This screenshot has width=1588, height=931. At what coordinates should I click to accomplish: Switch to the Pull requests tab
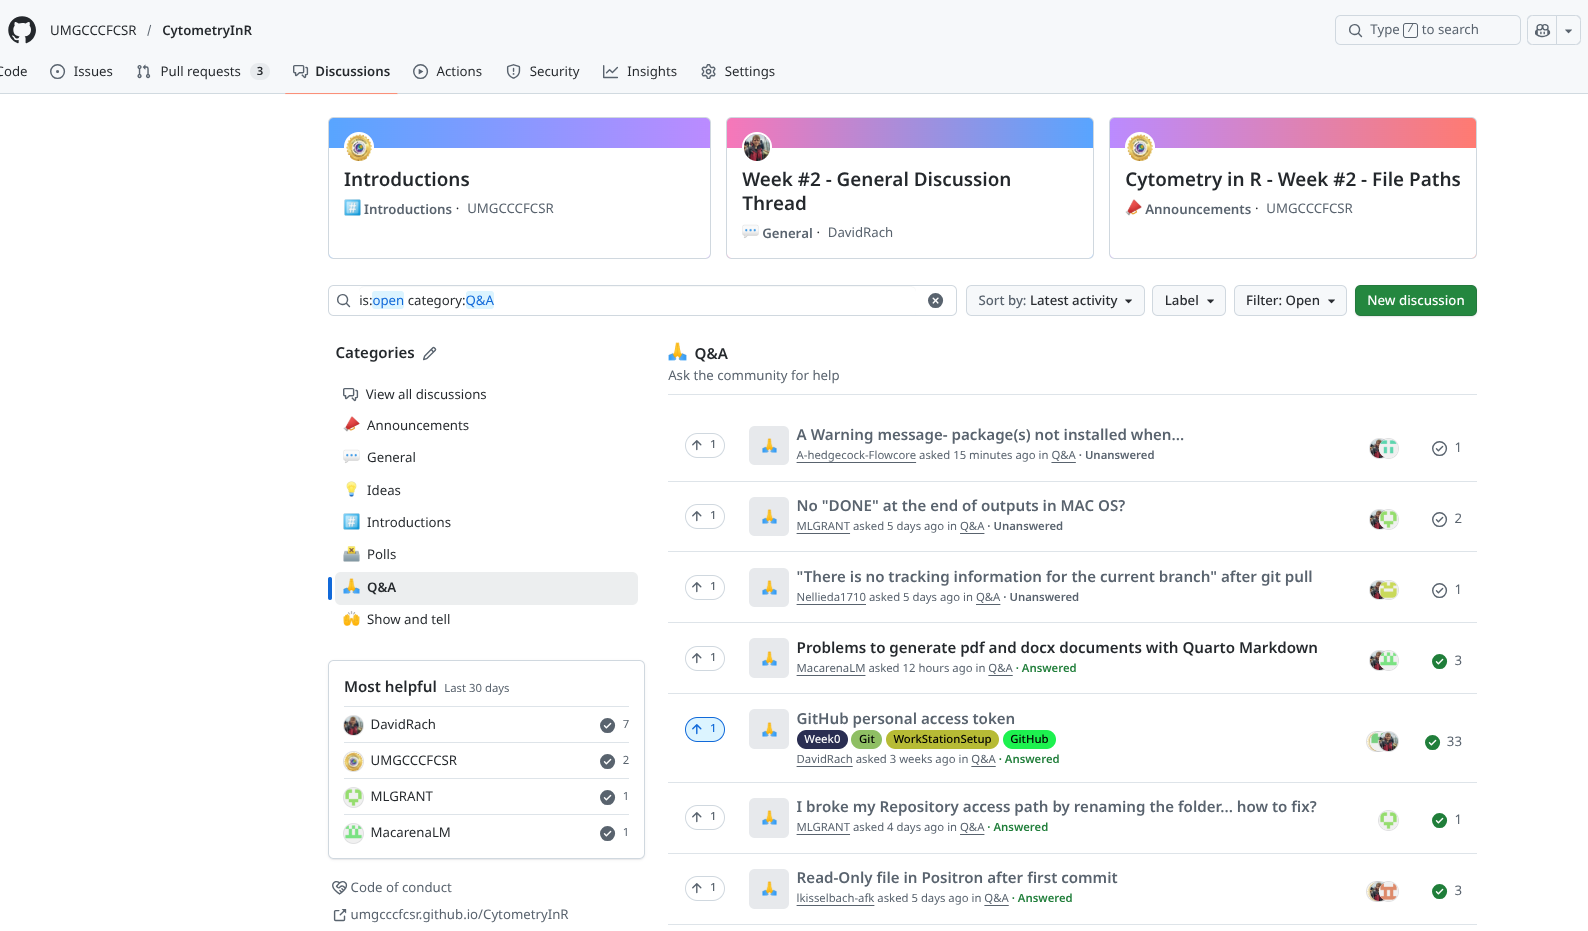[201, 72]
